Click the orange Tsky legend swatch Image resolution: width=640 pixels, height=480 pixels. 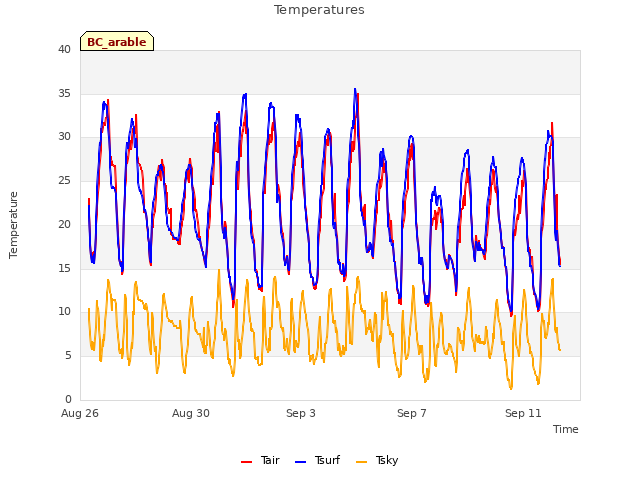(361, 462)
